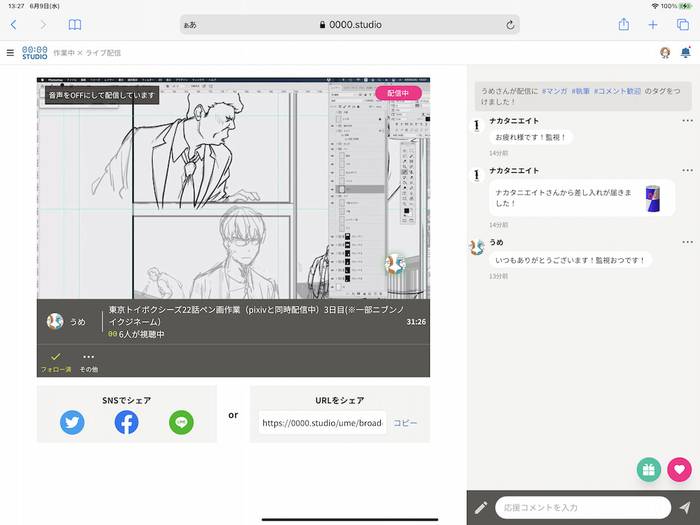Open the その他 more options menu

point(88,362)
